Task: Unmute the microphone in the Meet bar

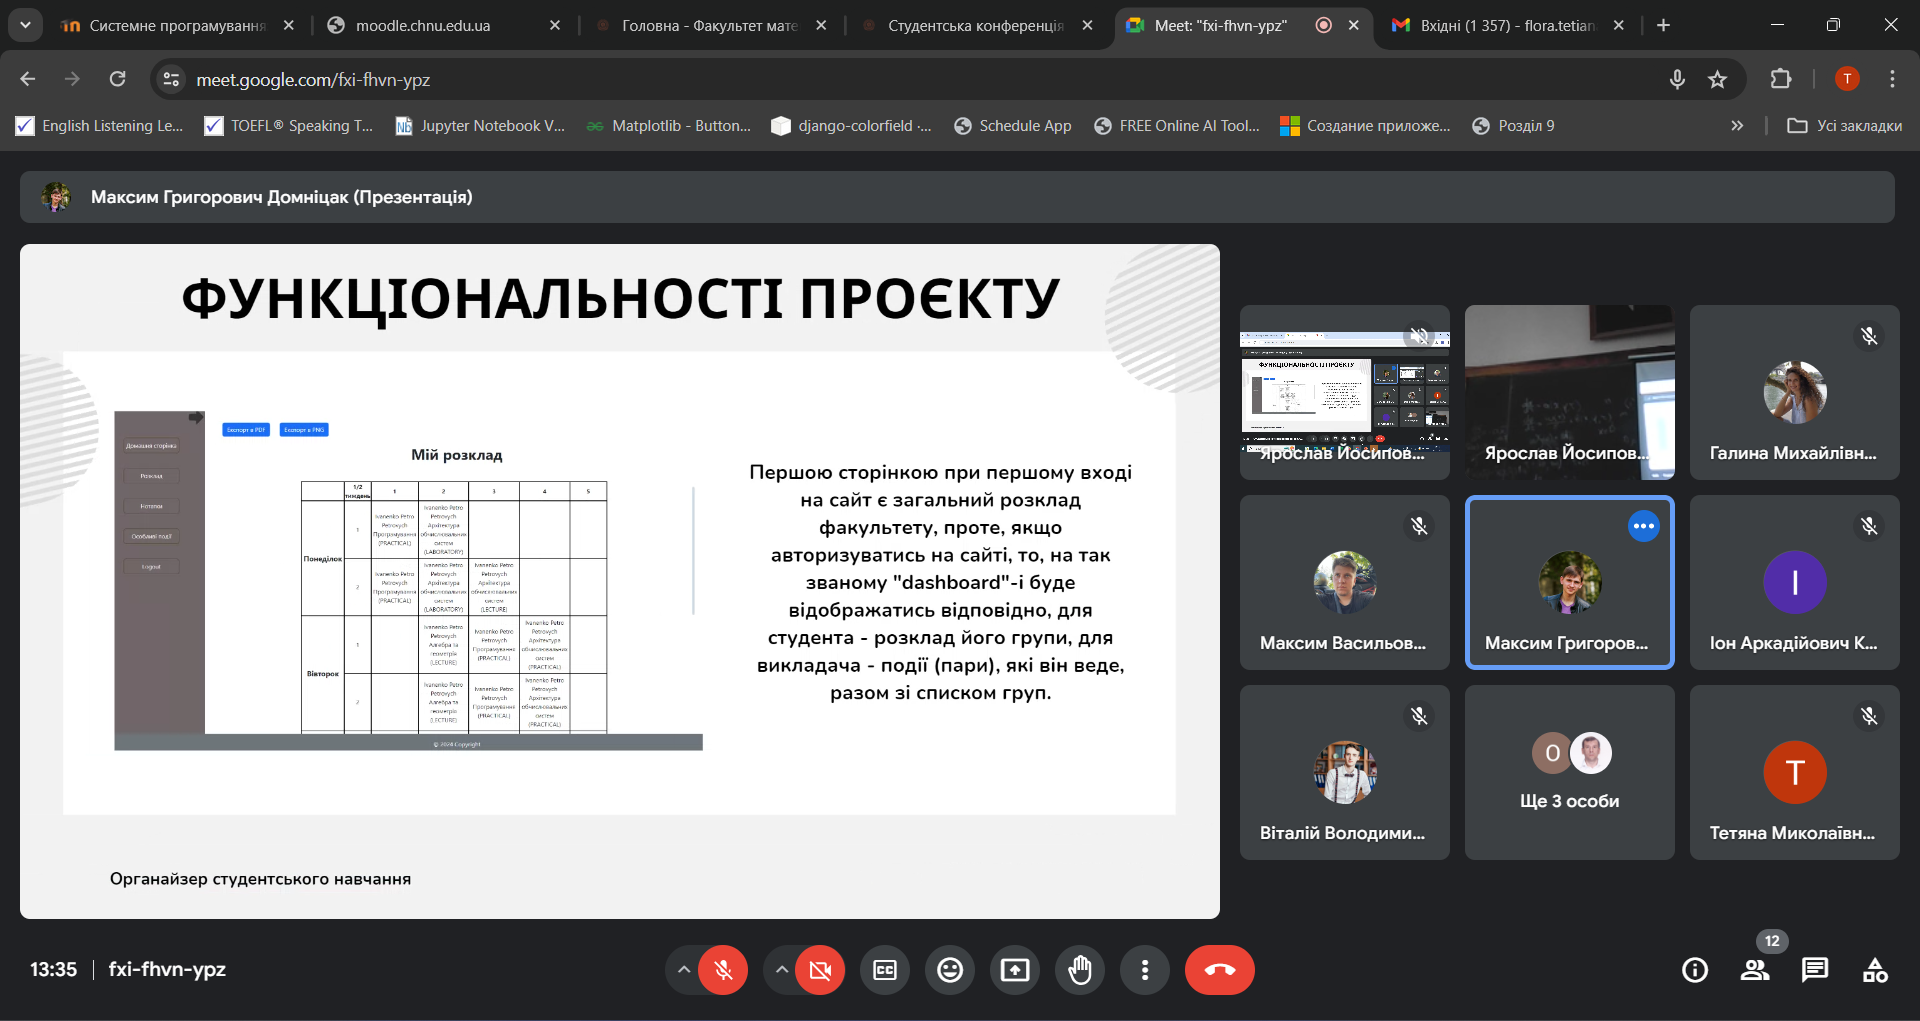Action: tap(723, 970)
